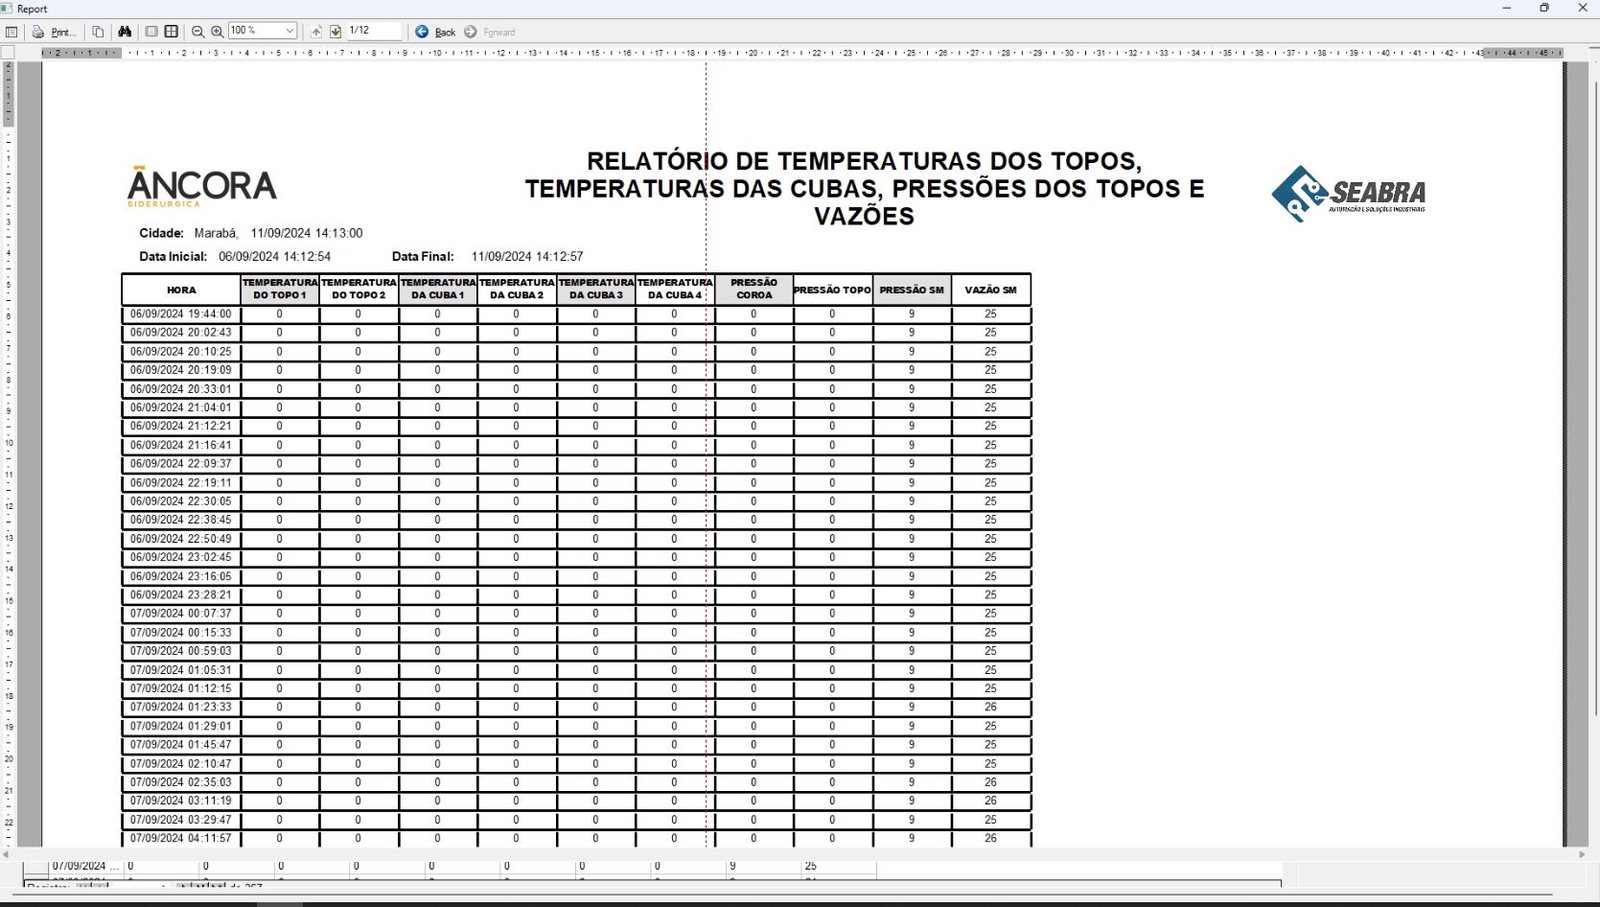Click the Back navigation button
Screen dimensions: 1600x907
[x=435, y=32]
